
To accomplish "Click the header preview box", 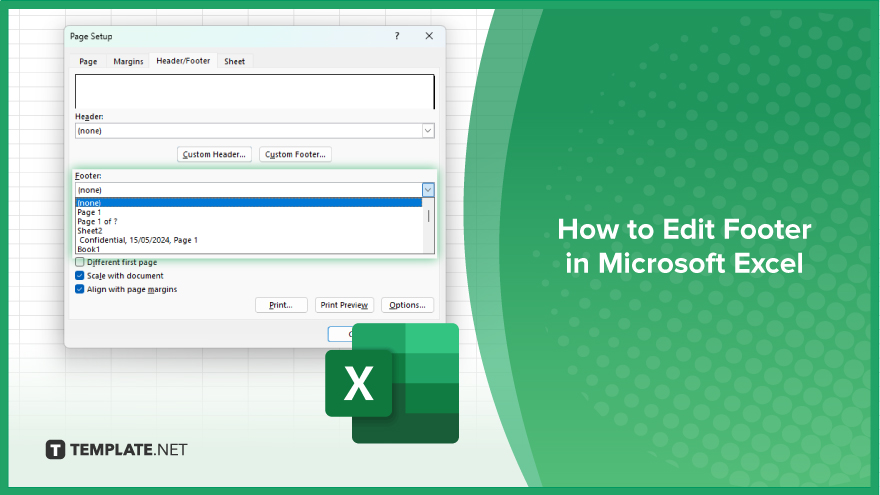I will pyautogui.click(x=255, y=91).
